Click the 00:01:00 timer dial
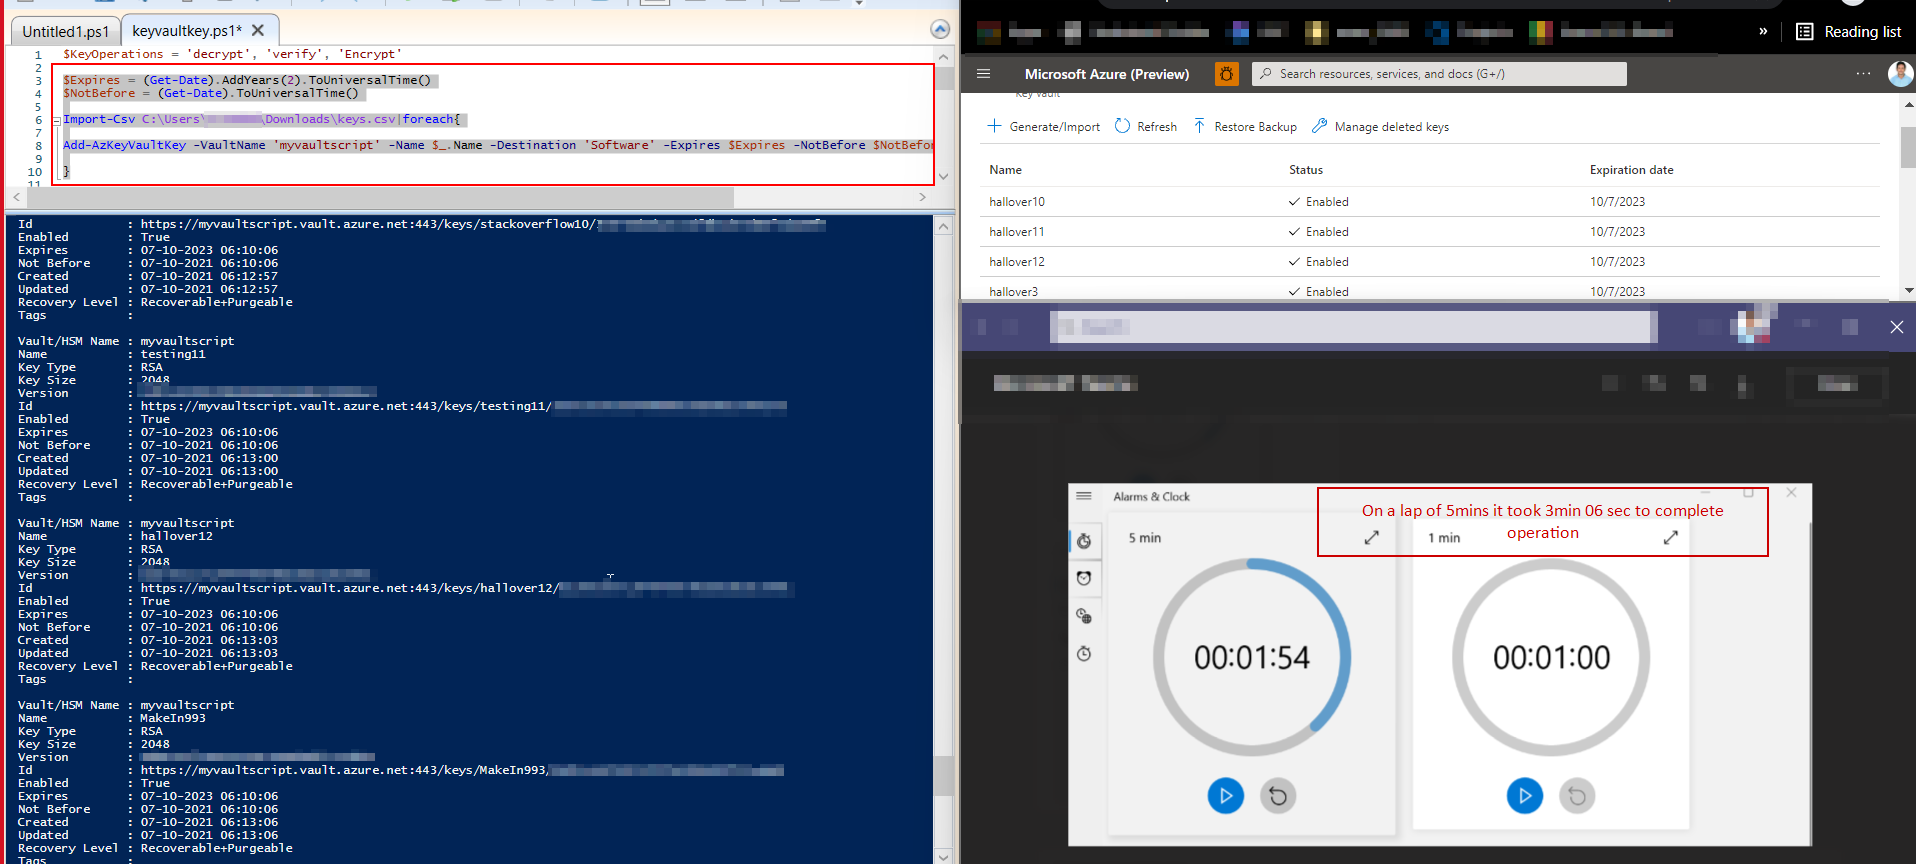This screenshot has width=1916, height=864. click(x=1551, y=657)
